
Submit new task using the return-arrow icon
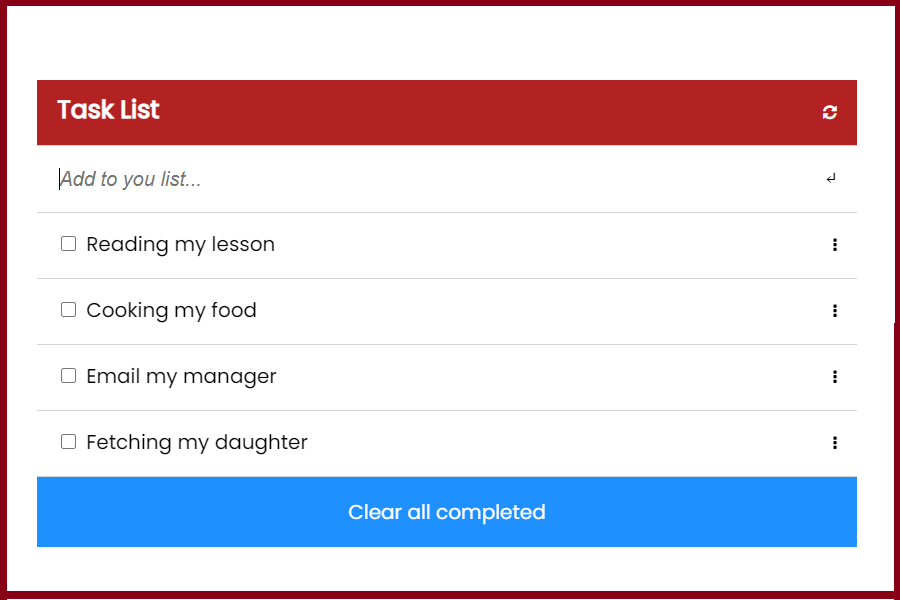pos(831,179)
